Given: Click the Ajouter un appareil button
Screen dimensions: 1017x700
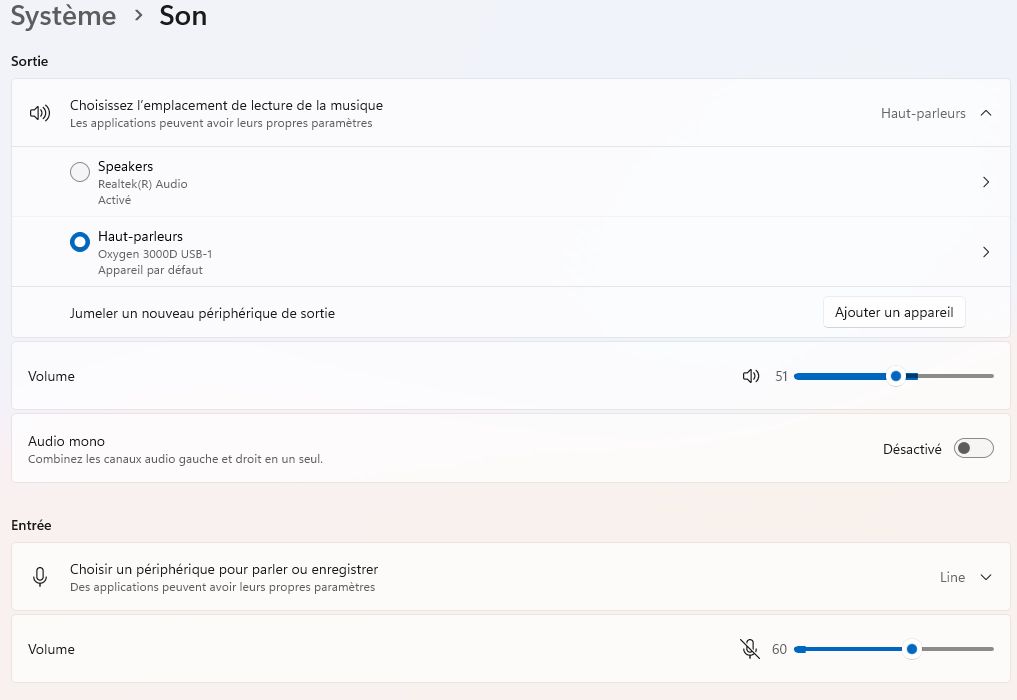Looking at the screenshot, I should point(894,313).
